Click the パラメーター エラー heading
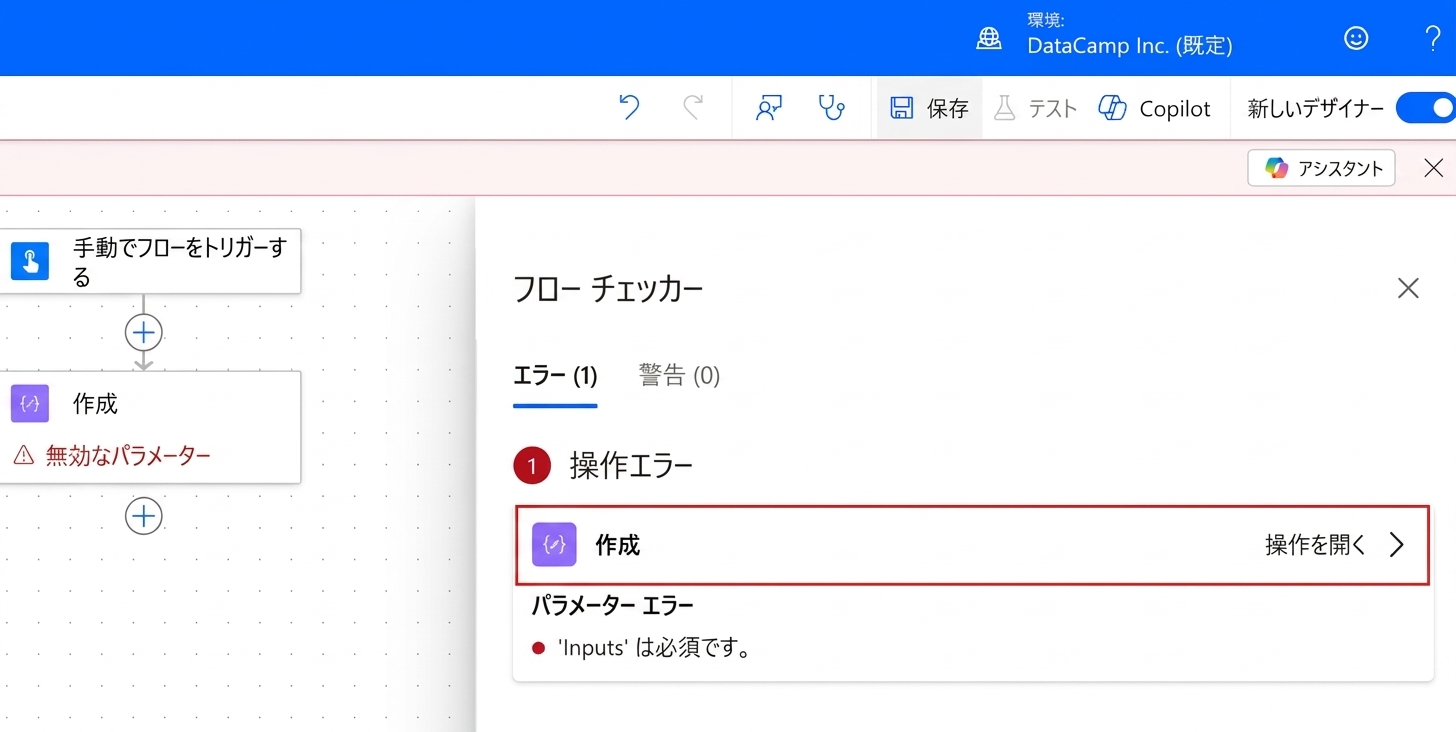Image resolution: width=1456 pixels, height=732 pixels. 612,605
